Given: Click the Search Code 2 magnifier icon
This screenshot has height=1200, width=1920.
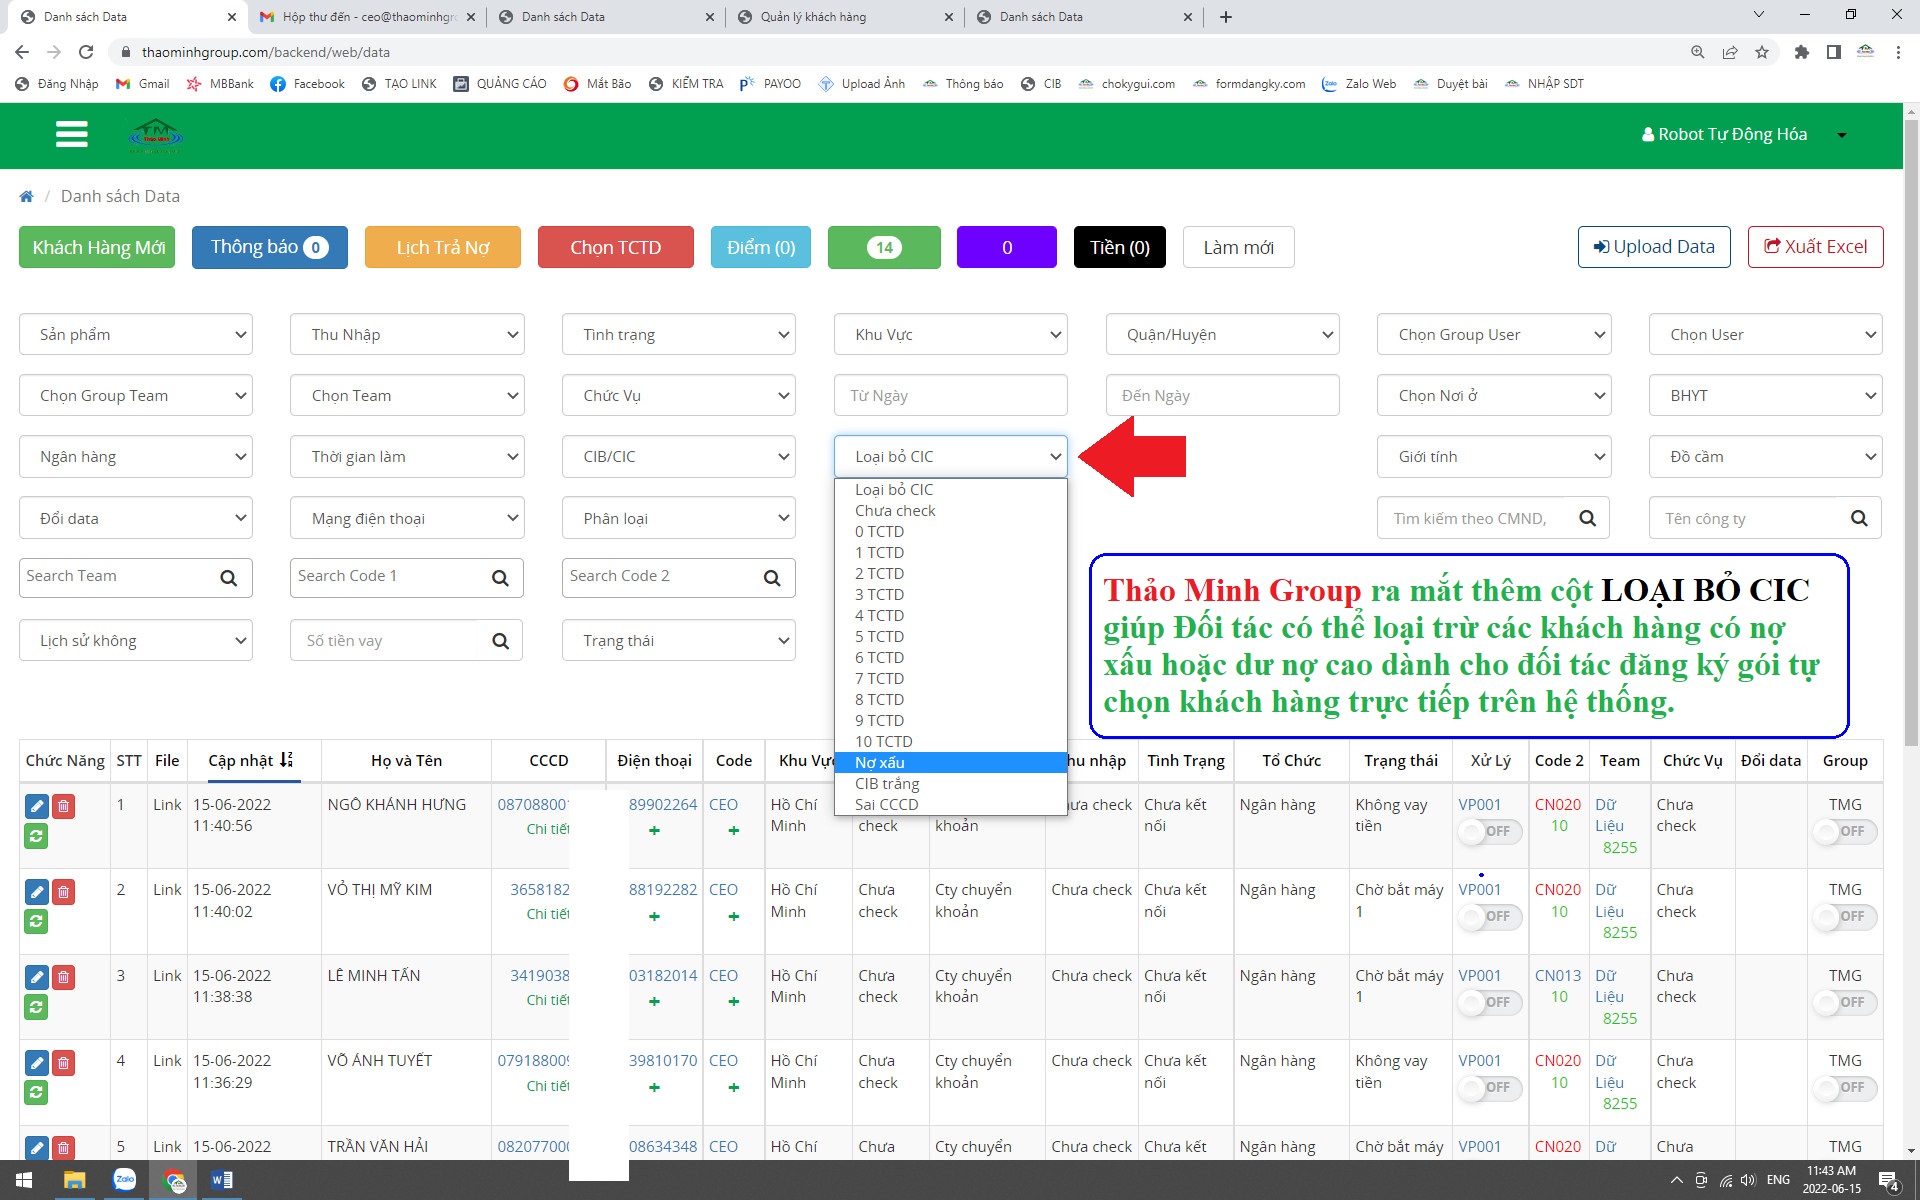Looking at the screenshot, I should 772,578.
